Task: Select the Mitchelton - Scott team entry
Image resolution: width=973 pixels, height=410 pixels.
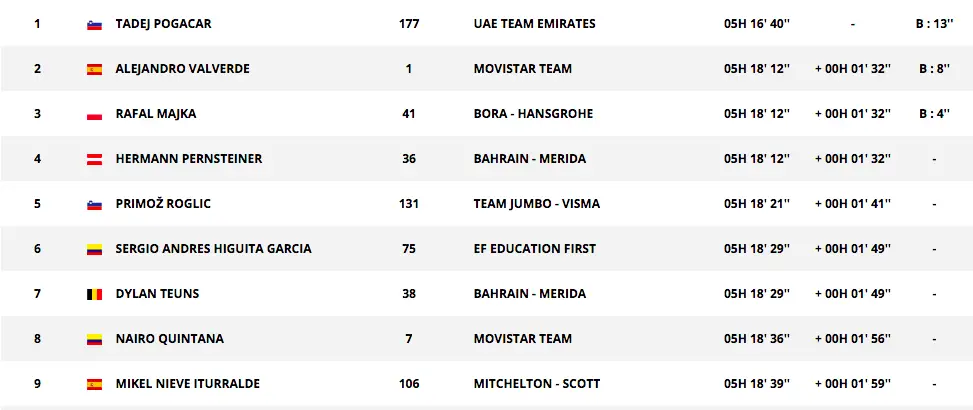Action: click(x=533, y=384)
